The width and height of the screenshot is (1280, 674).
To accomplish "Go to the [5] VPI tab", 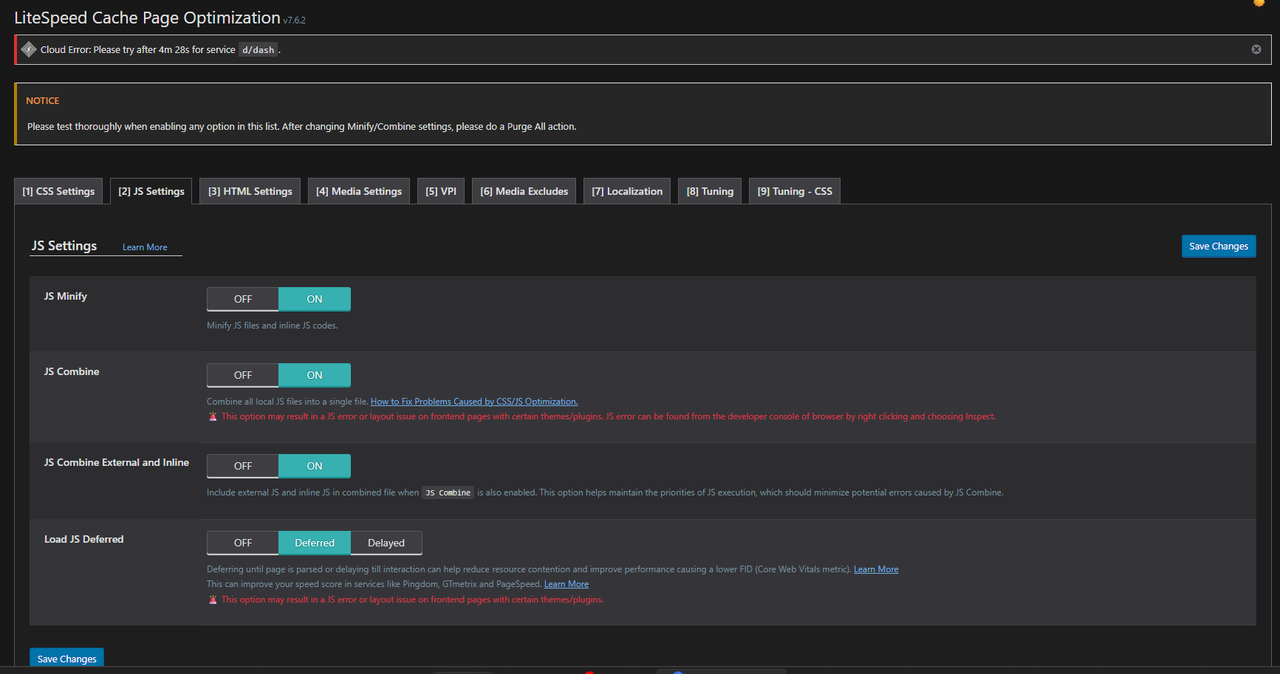I will coord(440,191).
